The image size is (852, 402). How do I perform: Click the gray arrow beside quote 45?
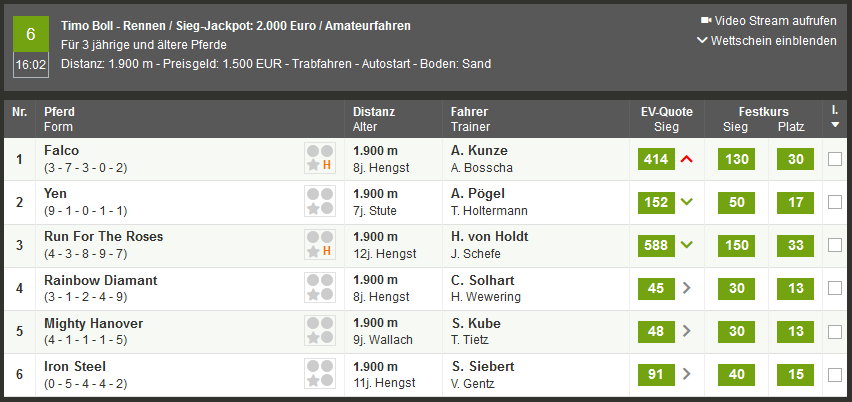[x=687, y=288]
